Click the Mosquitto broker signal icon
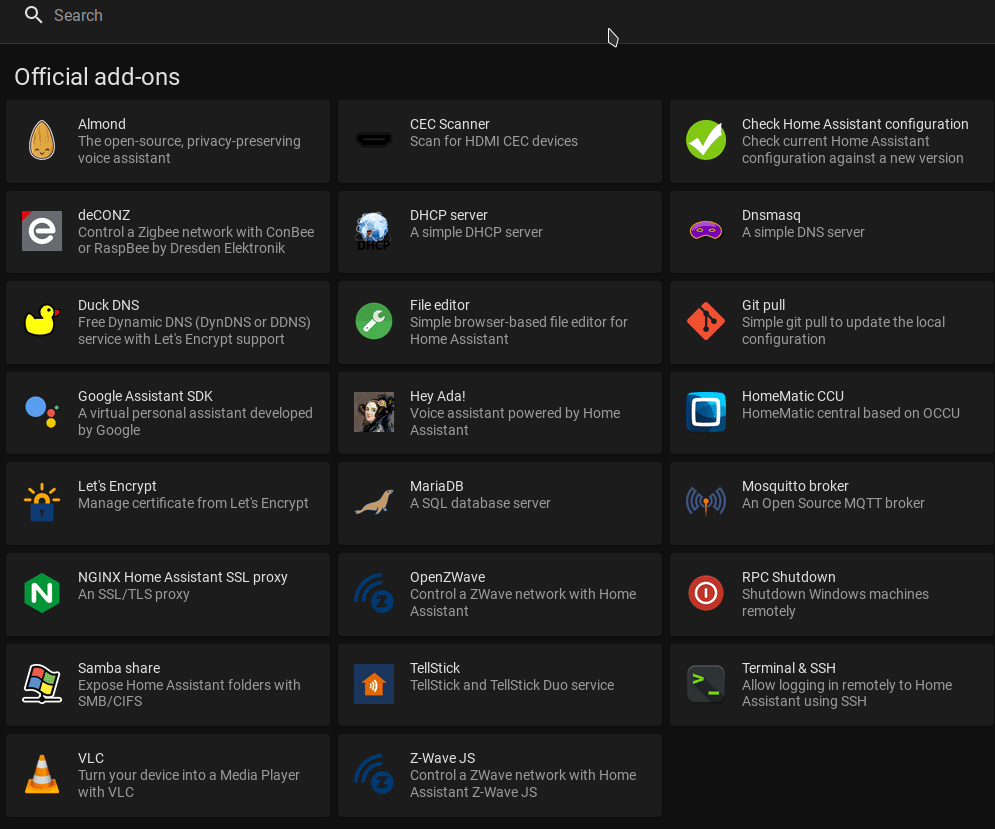The image size is (995, 829). 706,501
